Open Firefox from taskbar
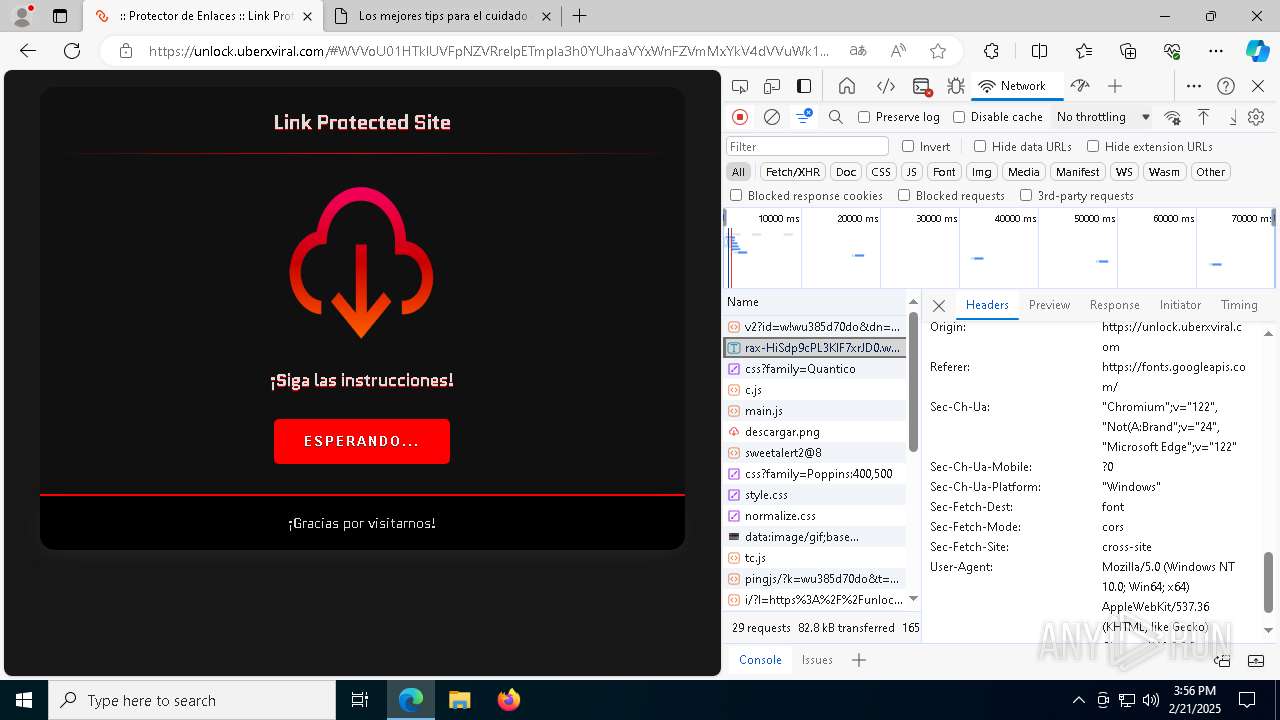 point(509,700)
